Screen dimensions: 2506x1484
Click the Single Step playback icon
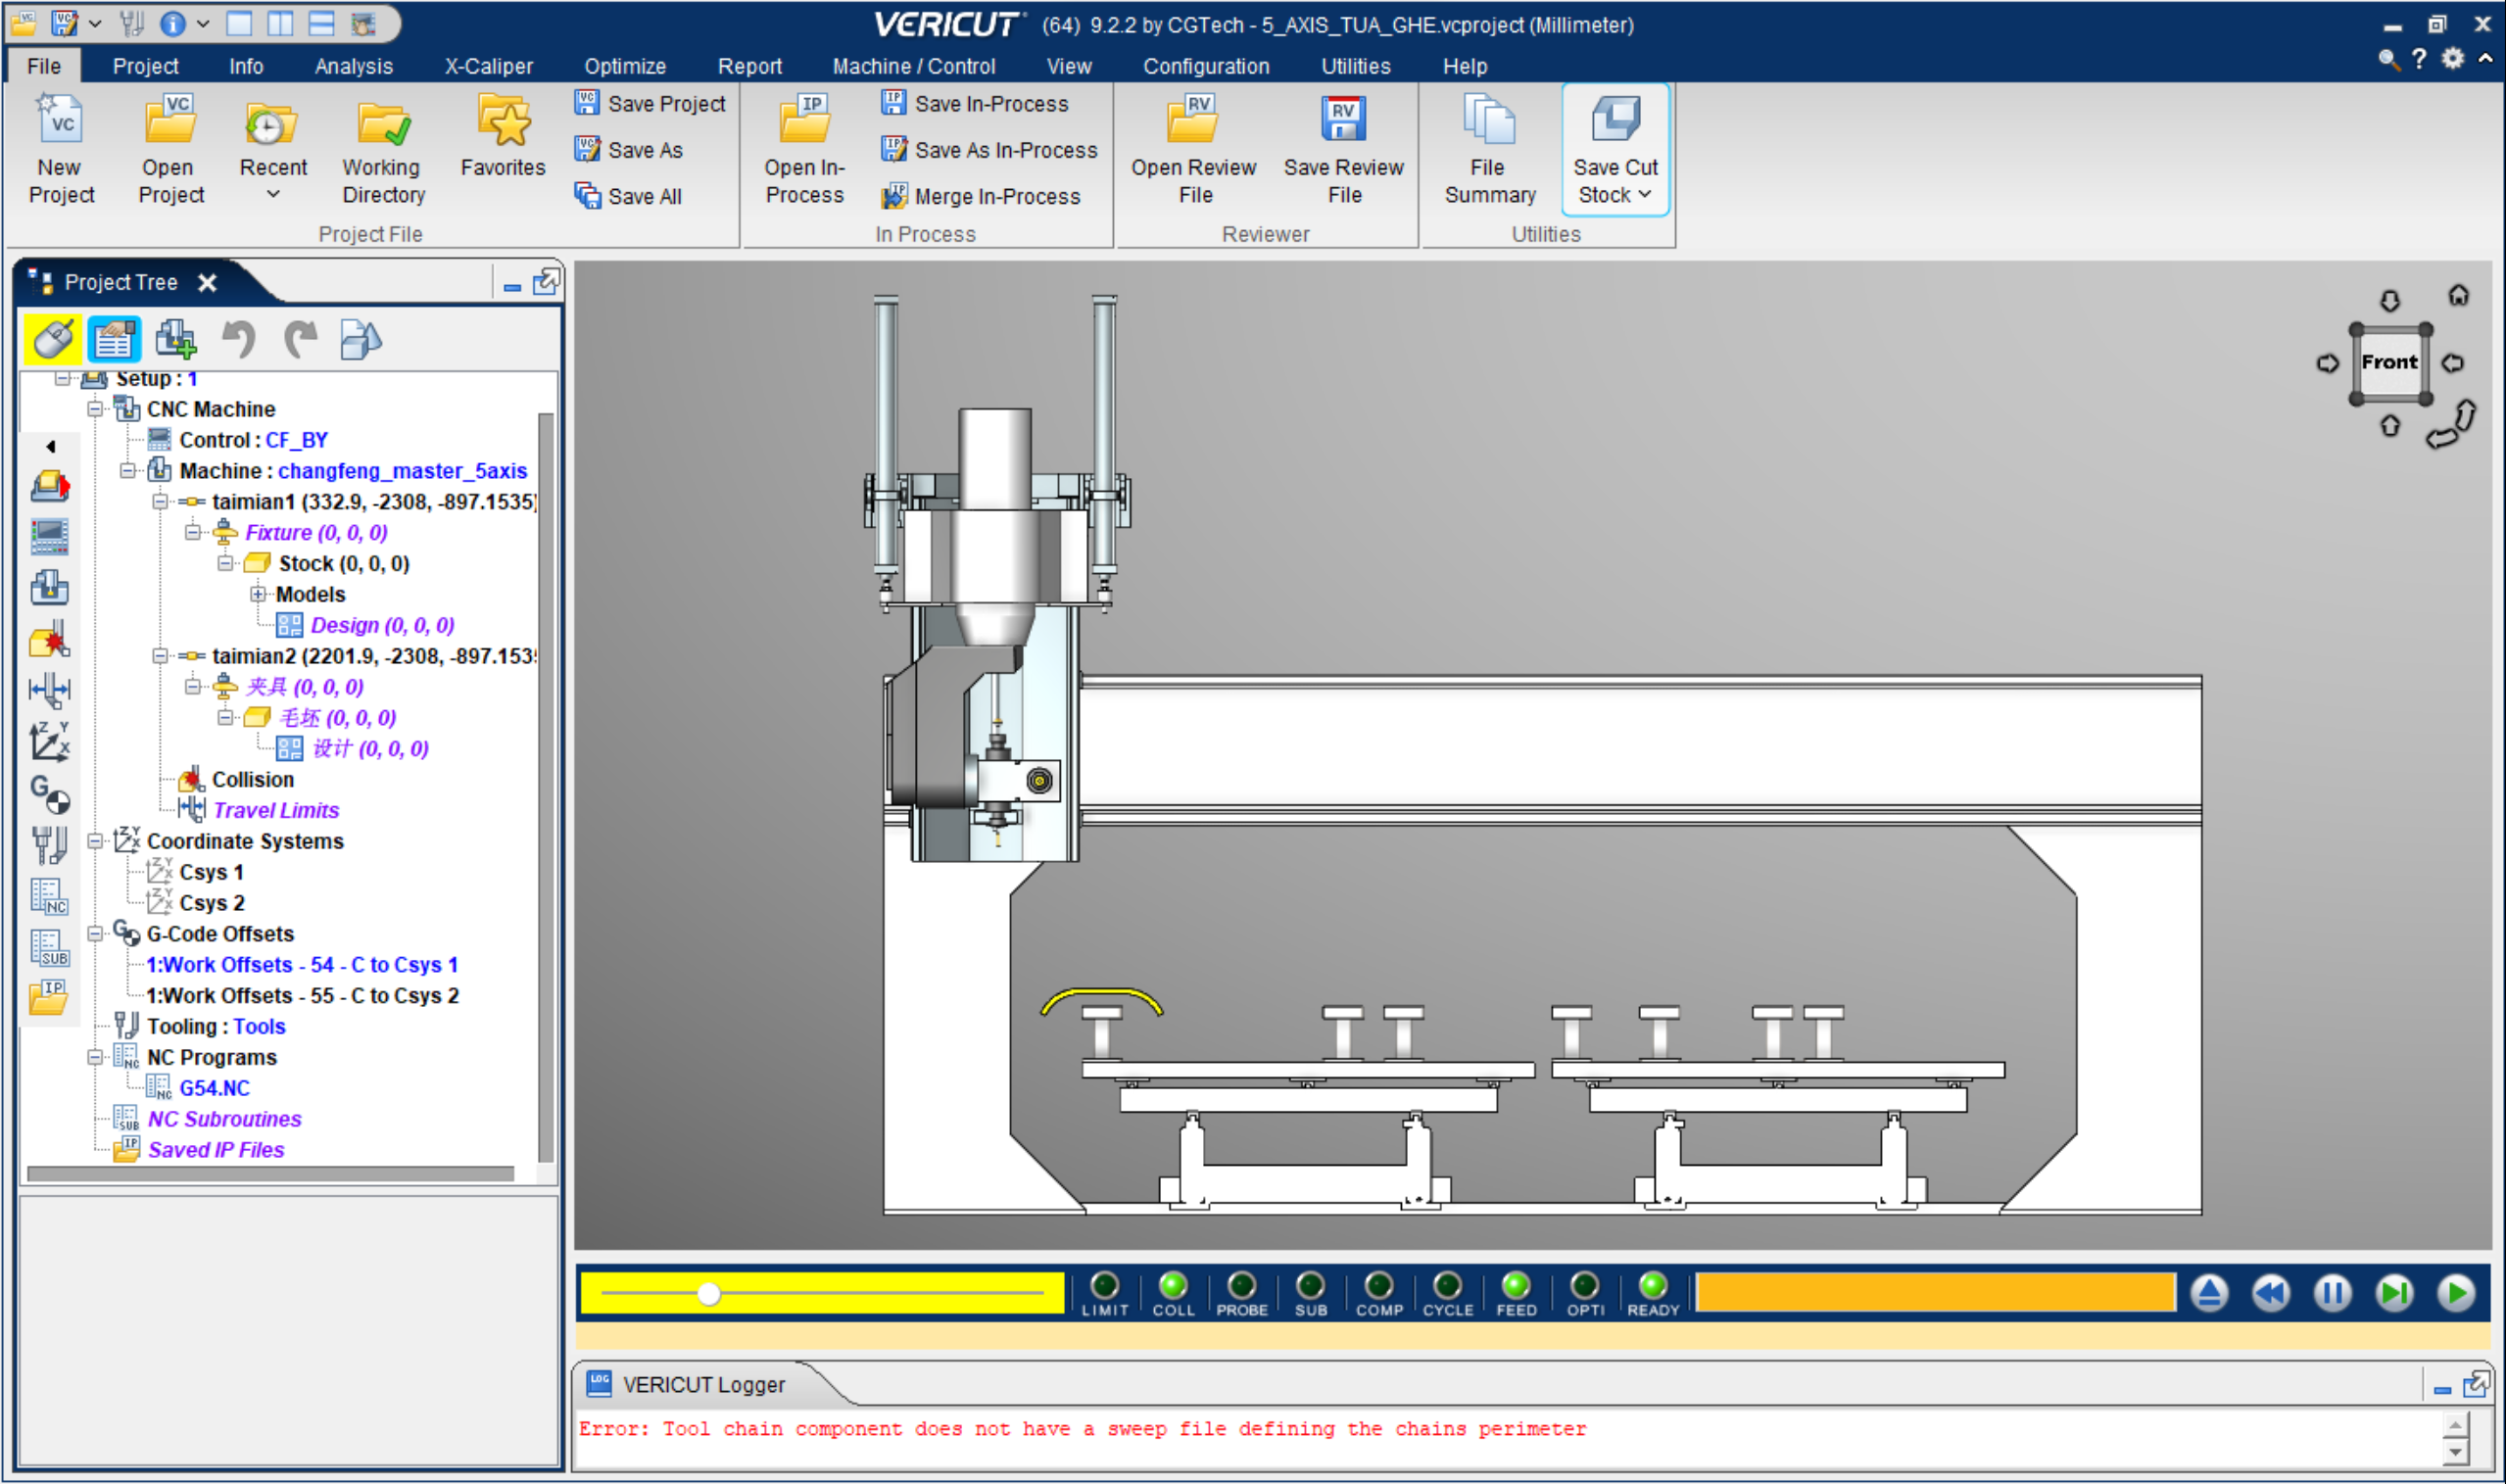coord(2393,1293)
